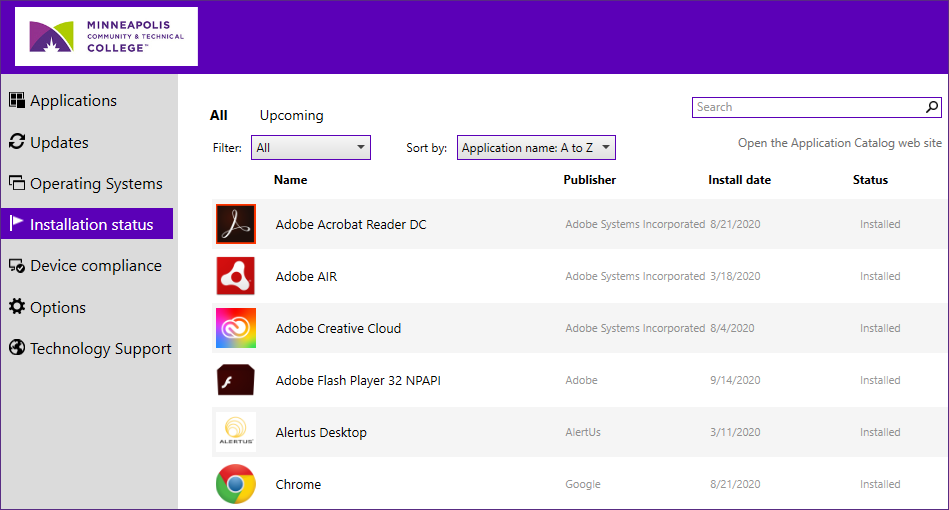Image resolution: width=949 pixels, height=510 pixels.
Task: Click the Adobe Flash Player icon
Action: (x=236, y=380)
